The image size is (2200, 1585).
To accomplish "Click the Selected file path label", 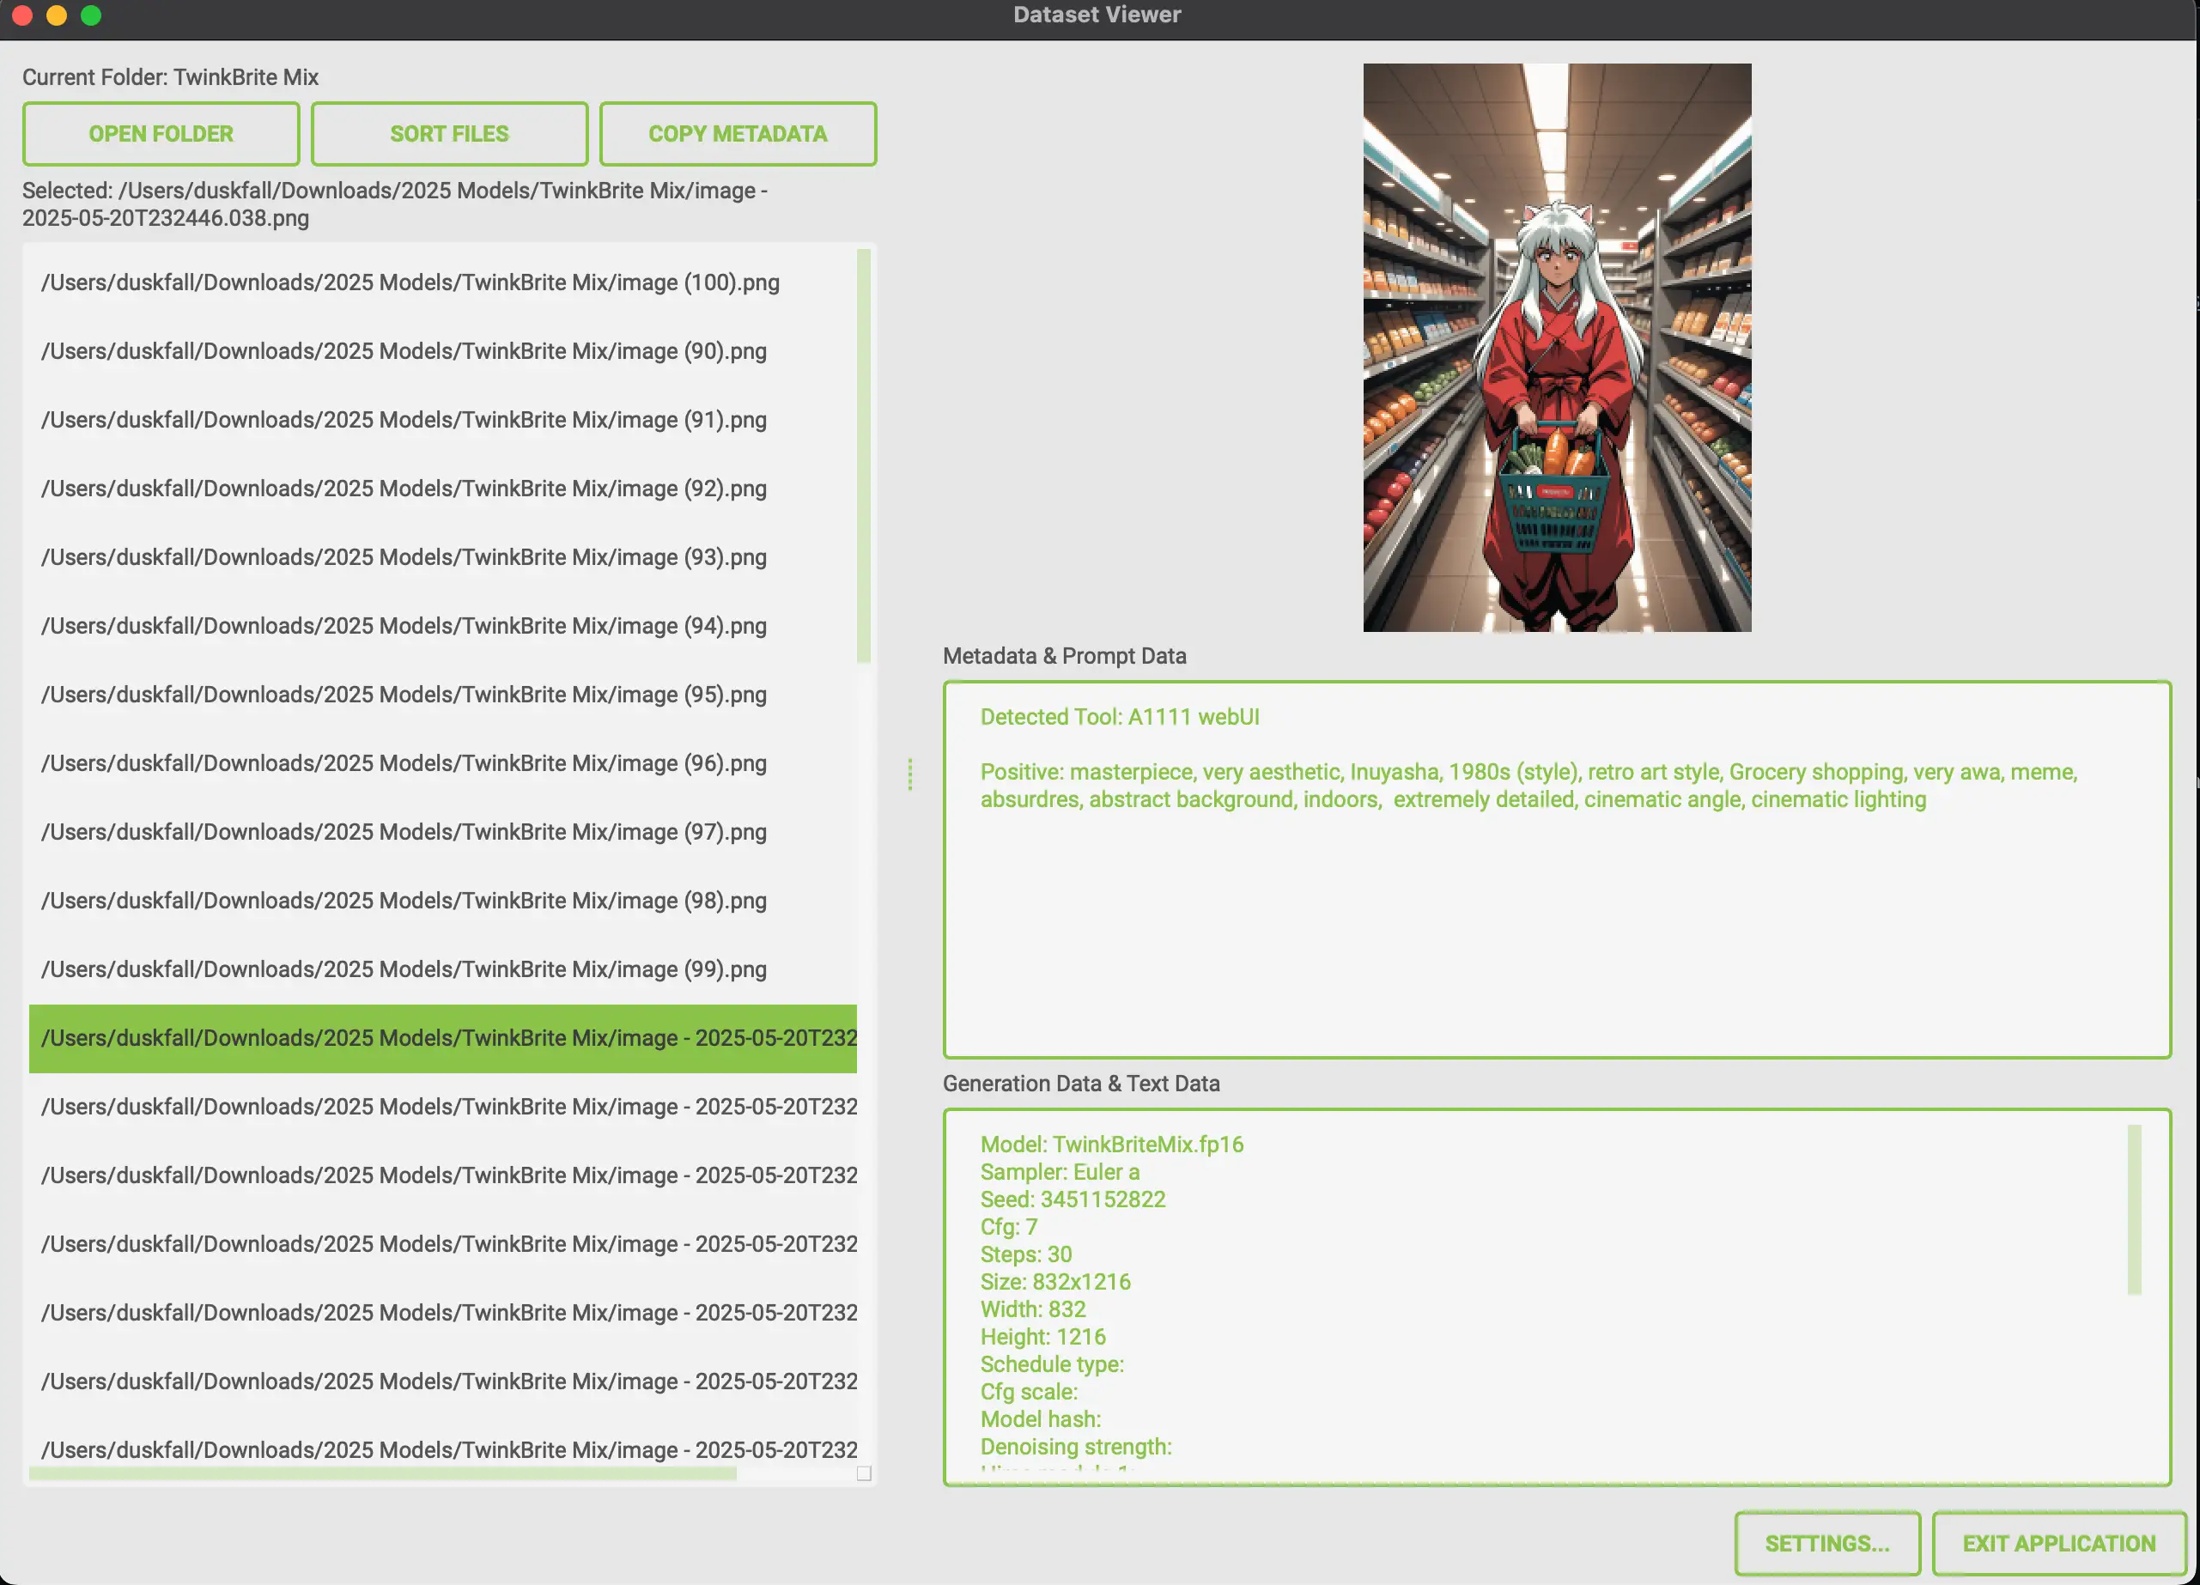I will pos(395,205).
